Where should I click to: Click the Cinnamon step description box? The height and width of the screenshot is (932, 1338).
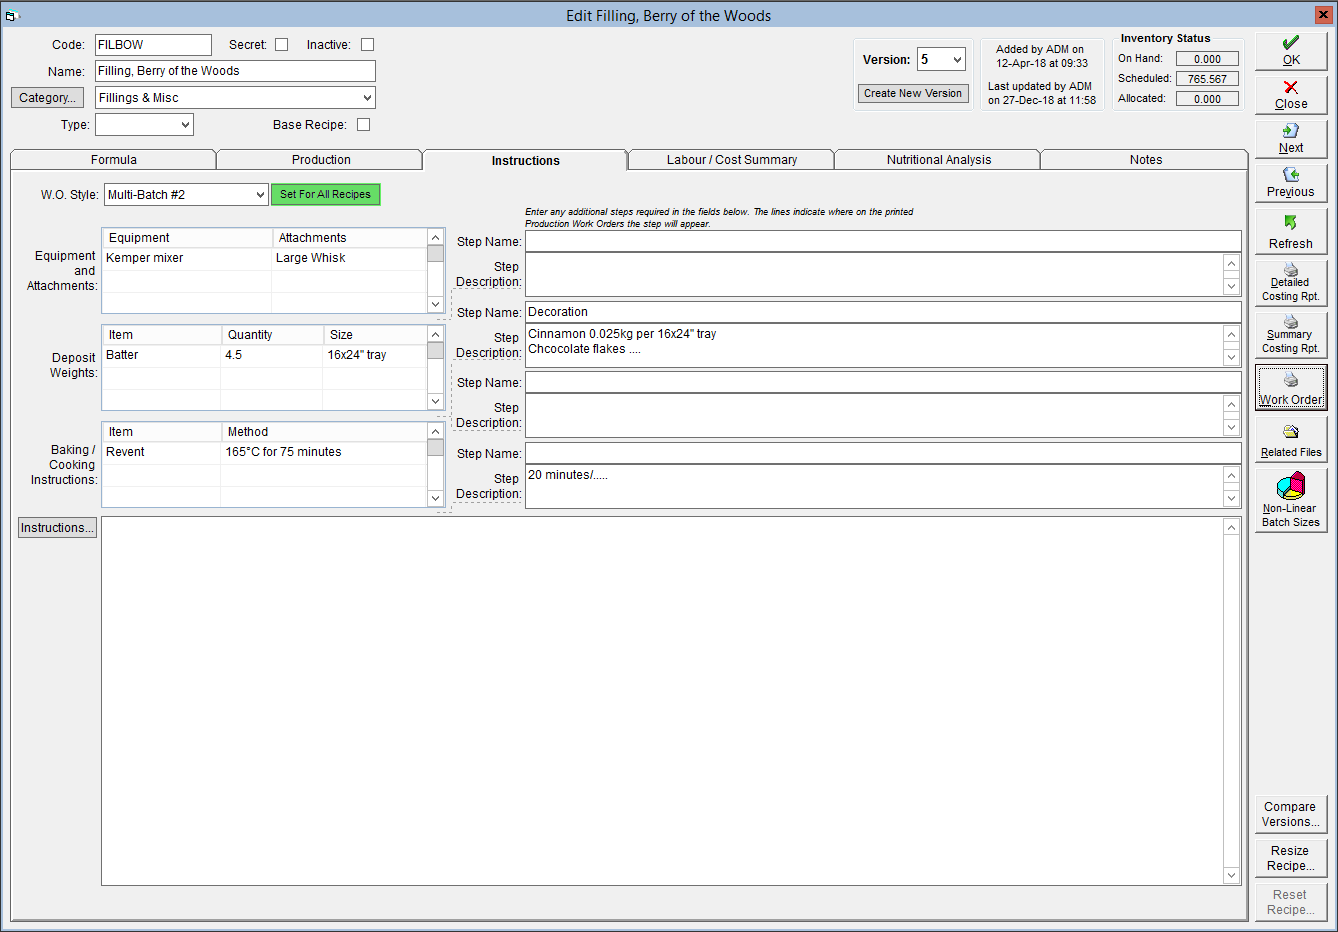[x=874, y=345]
